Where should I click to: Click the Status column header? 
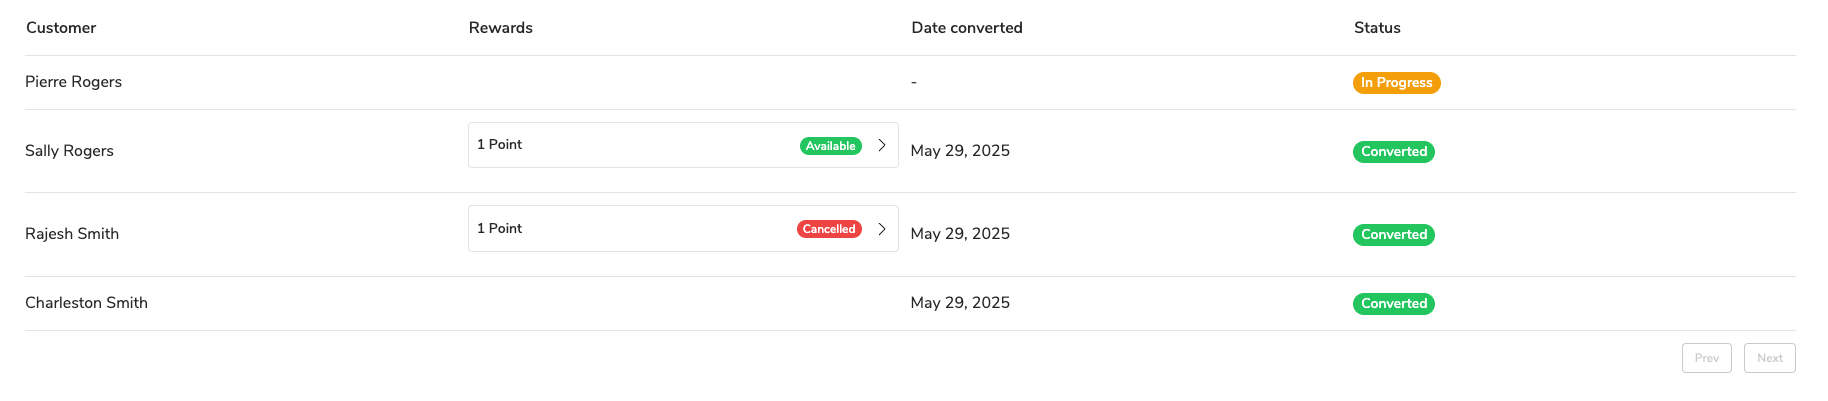[x=1376, y=28]
